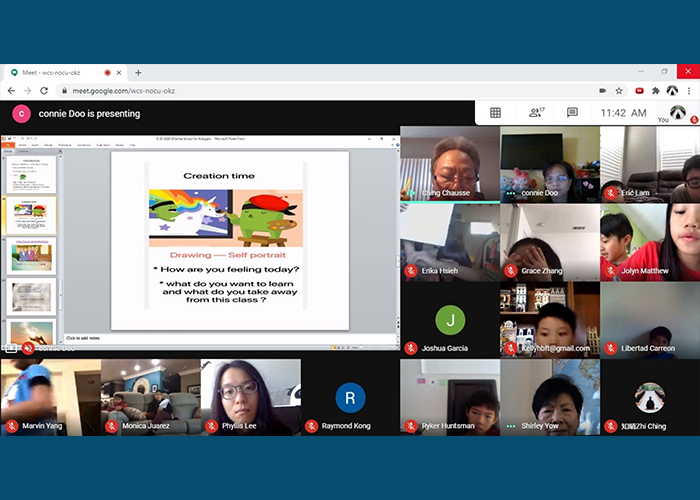
Task: Click "connie Doo is presenting" text
Action: point(89,114)
